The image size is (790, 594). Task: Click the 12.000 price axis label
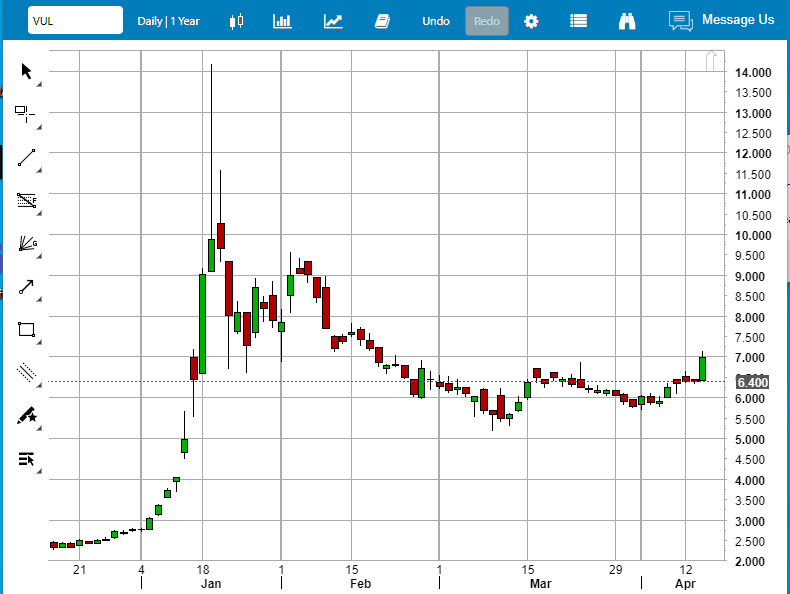tap(753, 154)
